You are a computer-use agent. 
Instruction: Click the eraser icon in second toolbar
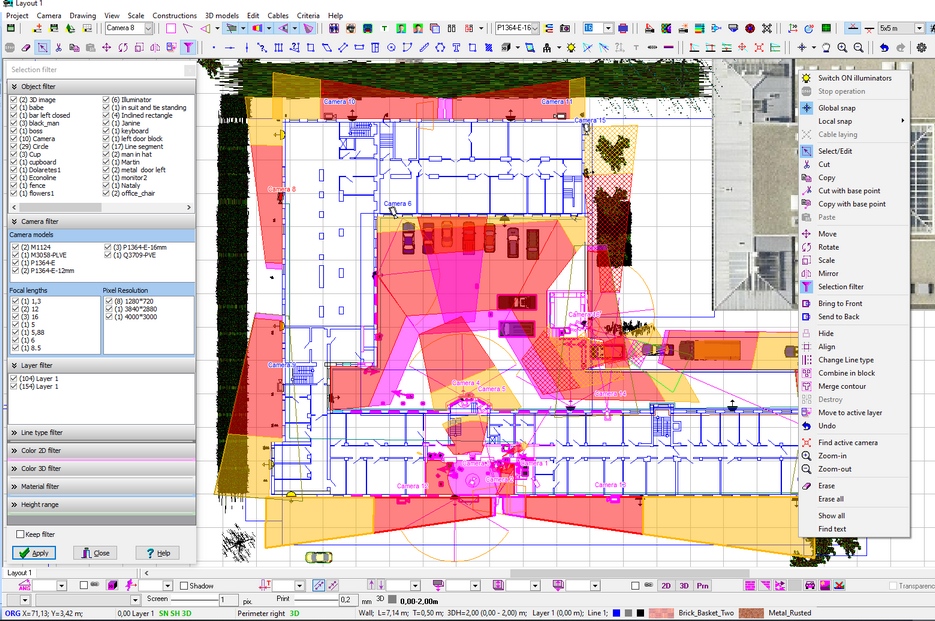tap(26, 47)
